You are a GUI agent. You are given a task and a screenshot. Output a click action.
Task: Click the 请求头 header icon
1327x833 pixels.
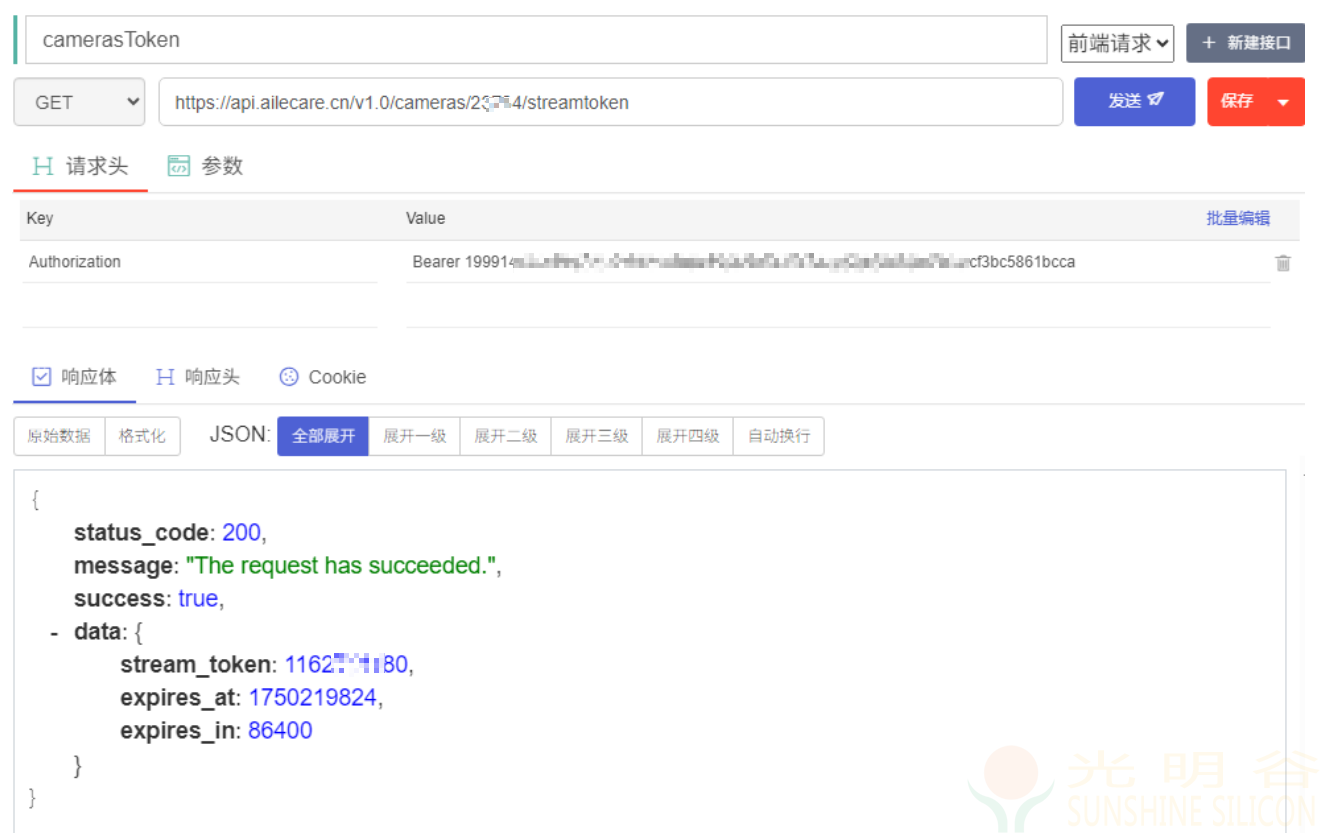(43, 166)
